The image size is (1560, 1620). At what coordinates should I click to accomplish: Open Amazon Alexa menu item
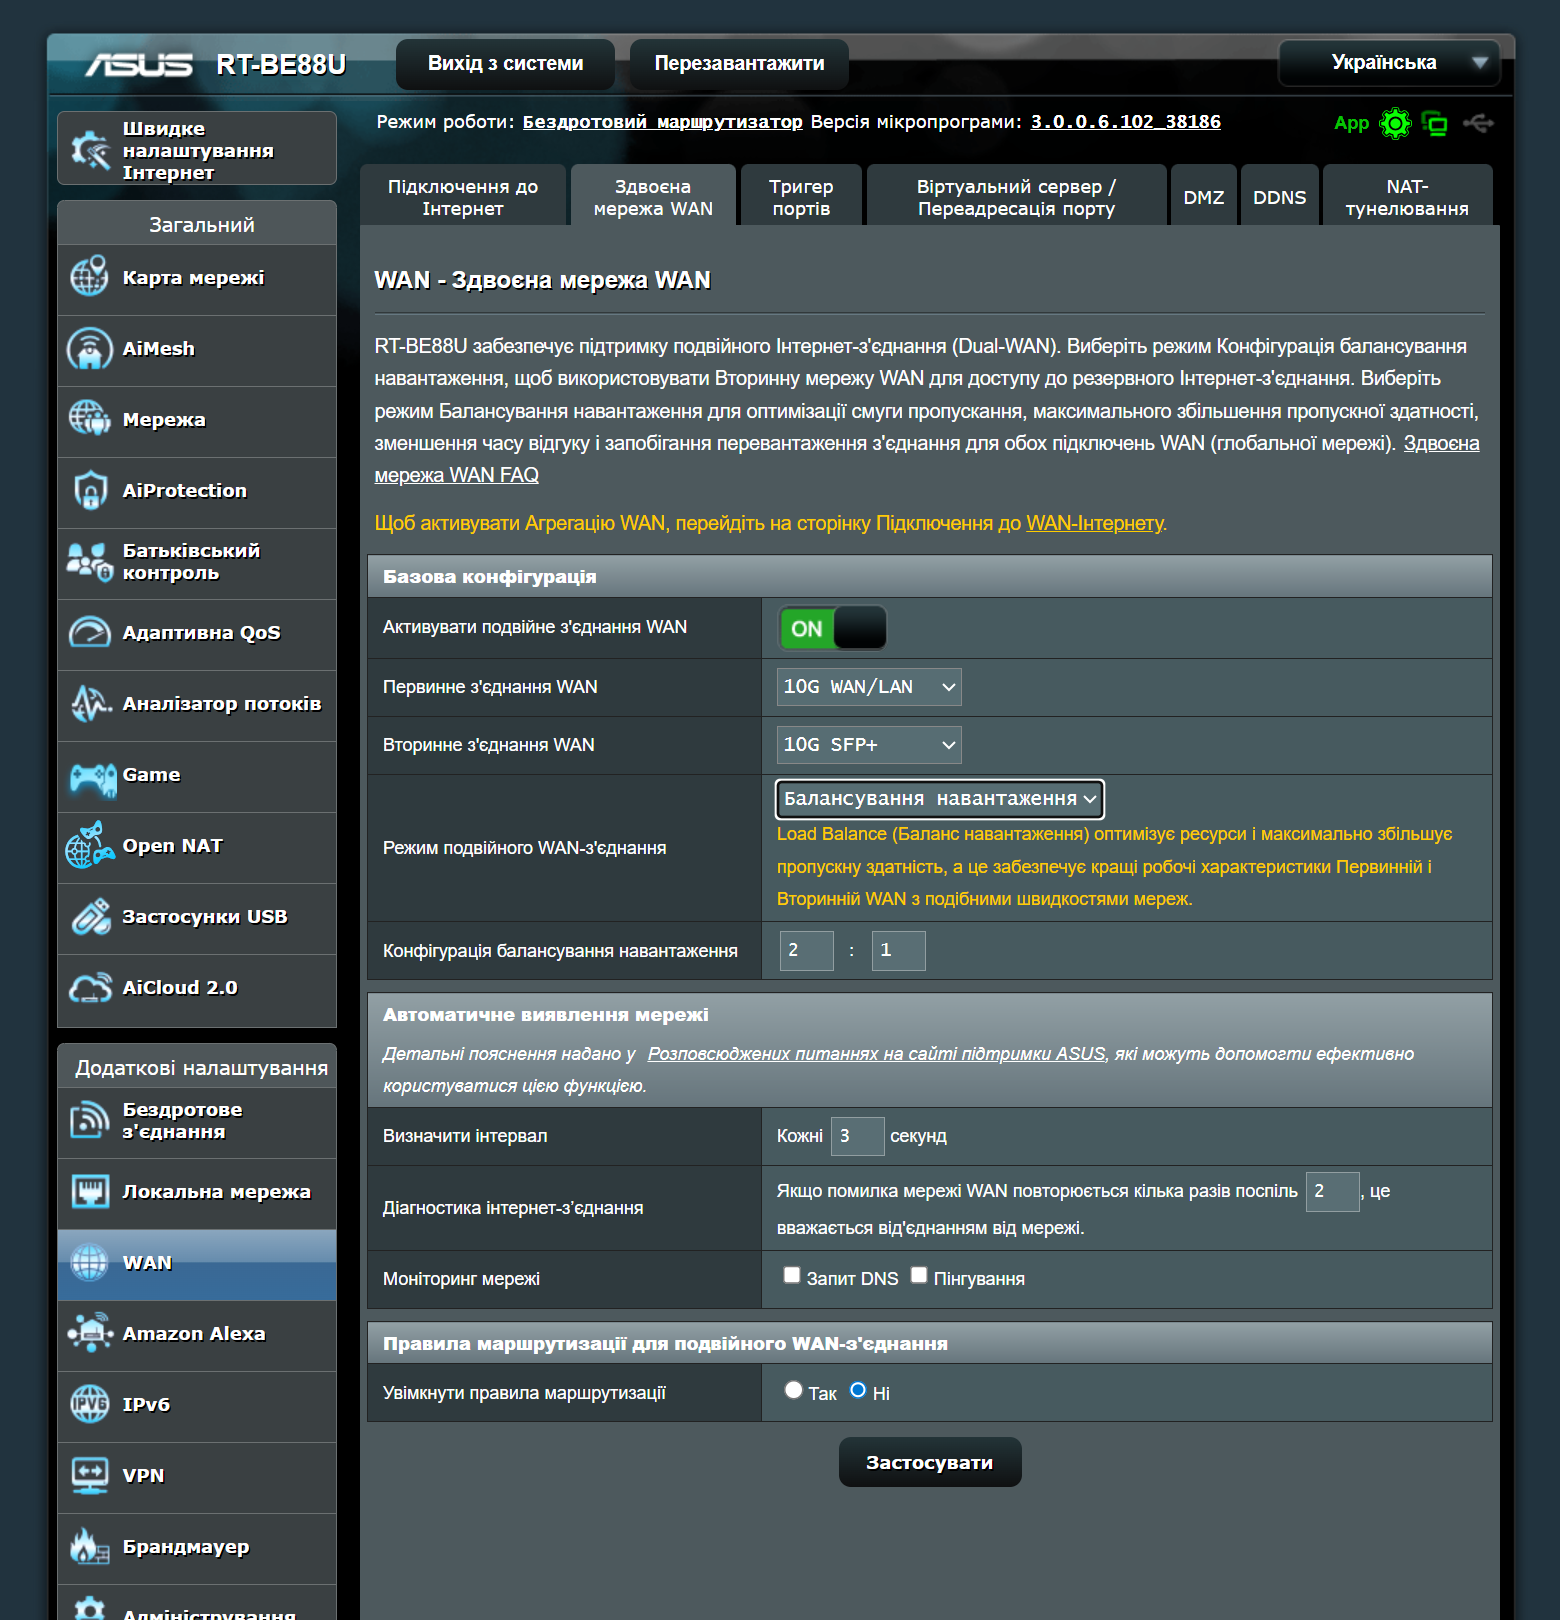click(x=197, y=1334)
